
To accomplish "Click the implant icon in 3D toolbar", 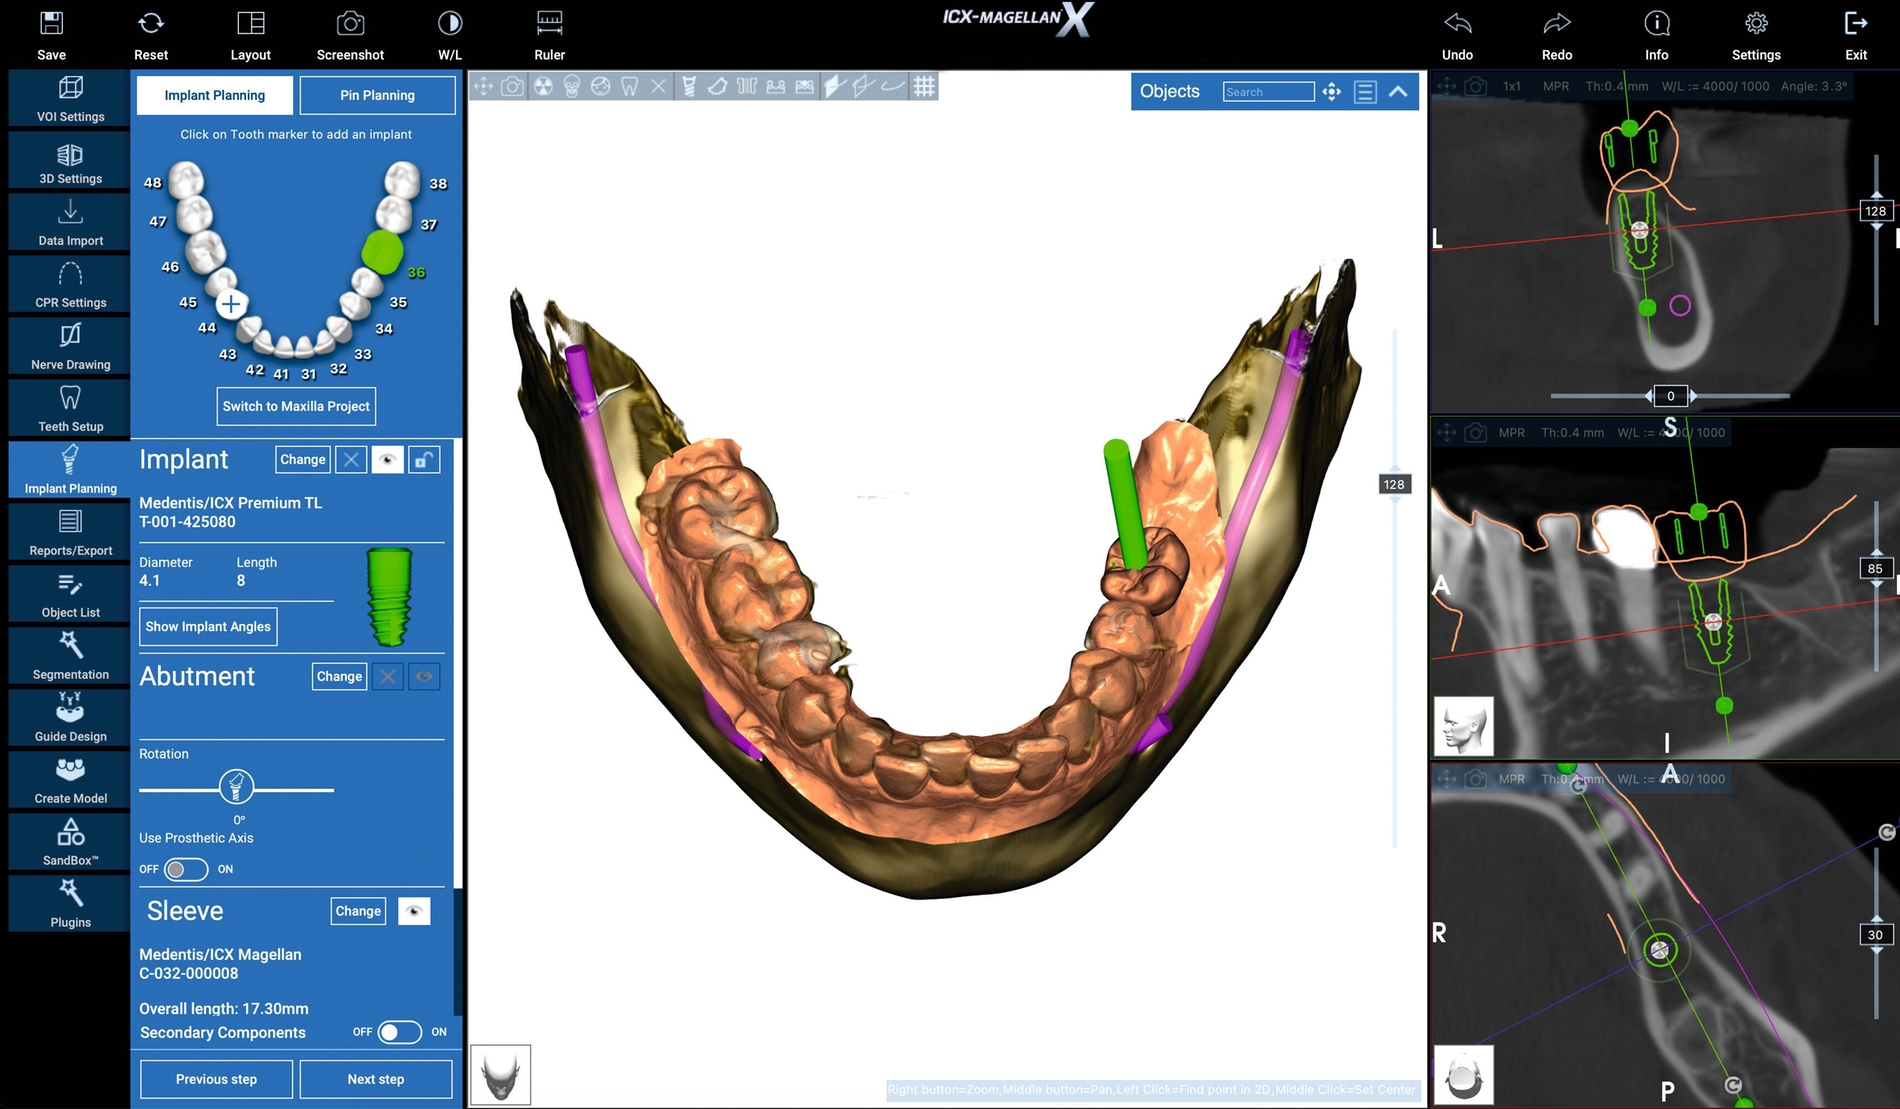I will click(689, 87).
